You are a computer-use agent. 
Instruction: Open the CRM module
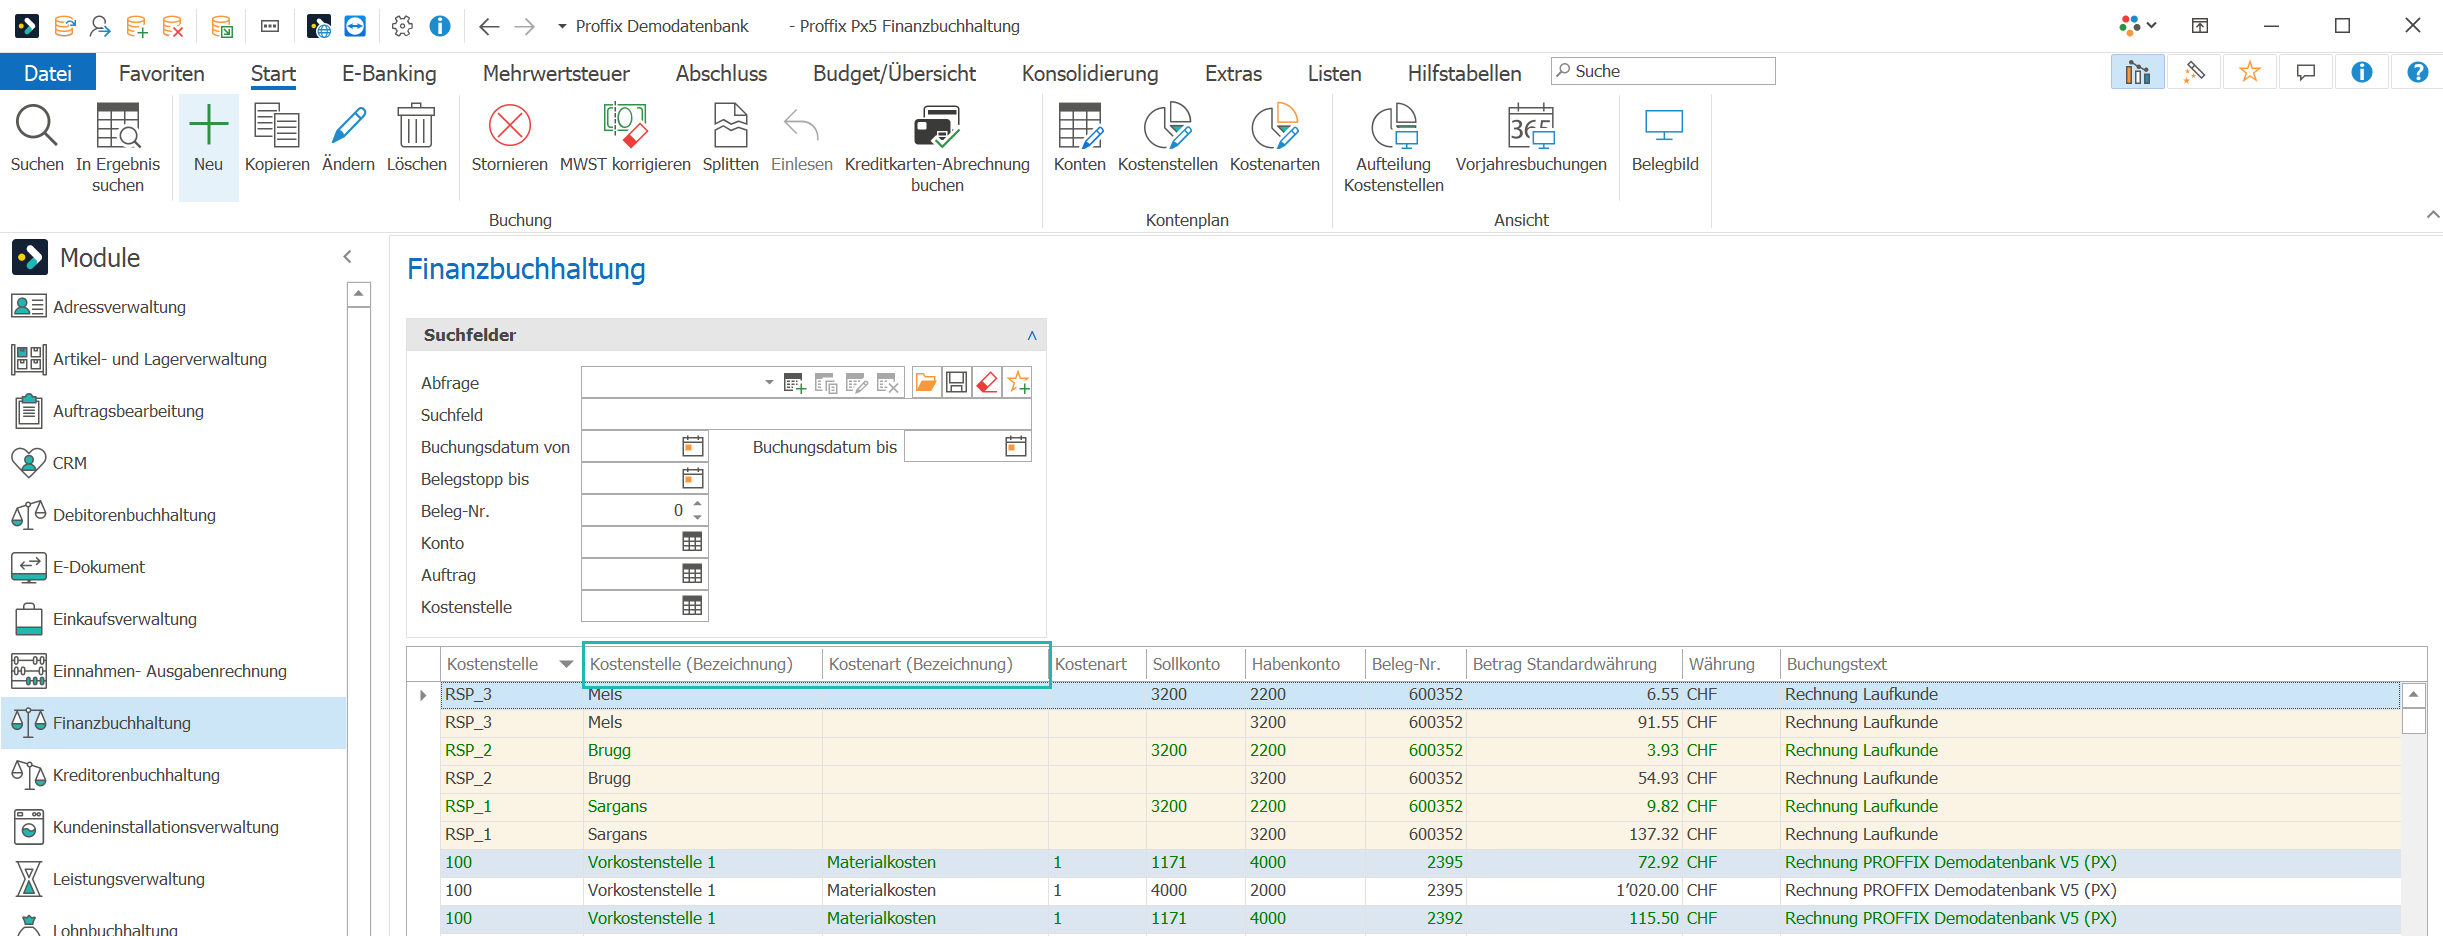pos(174,463)
